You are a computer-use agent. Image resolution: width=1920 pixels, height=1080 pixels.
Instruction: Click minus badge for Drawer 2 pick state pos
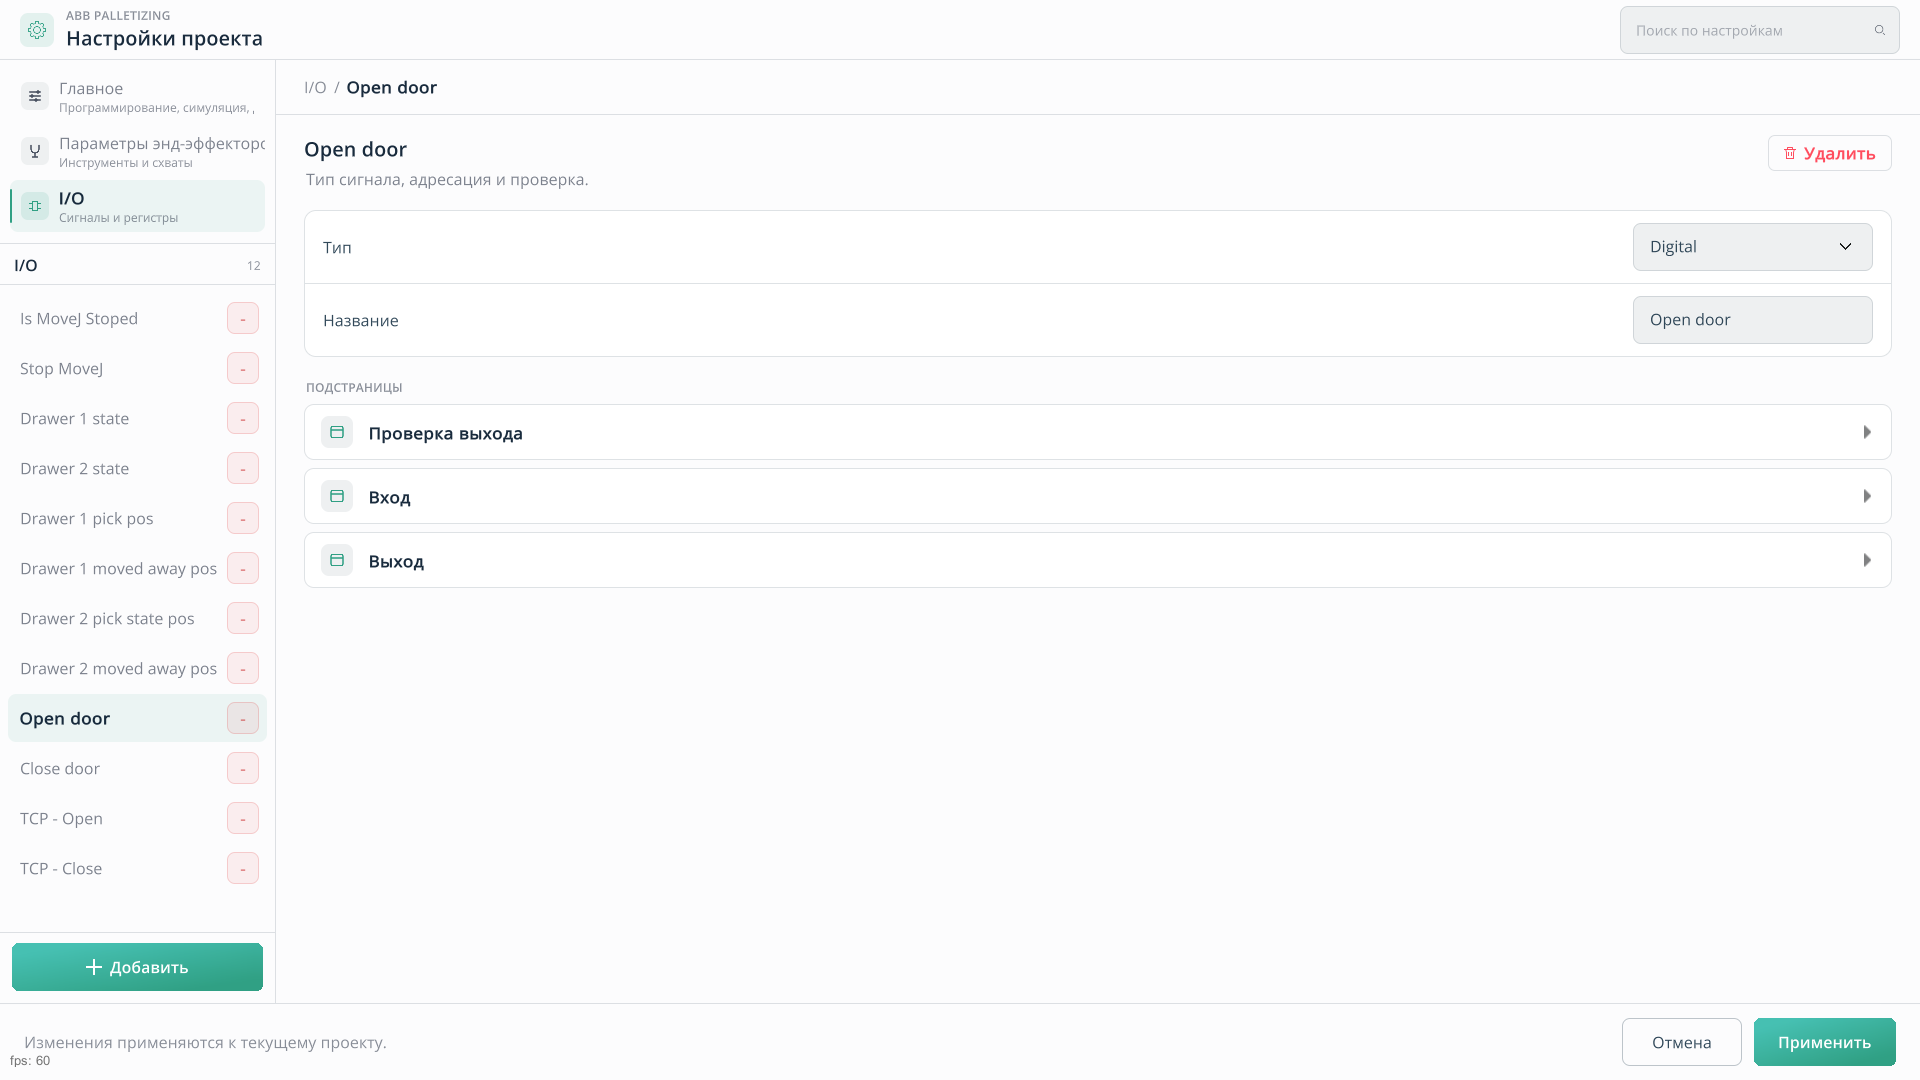click(243, 618)
